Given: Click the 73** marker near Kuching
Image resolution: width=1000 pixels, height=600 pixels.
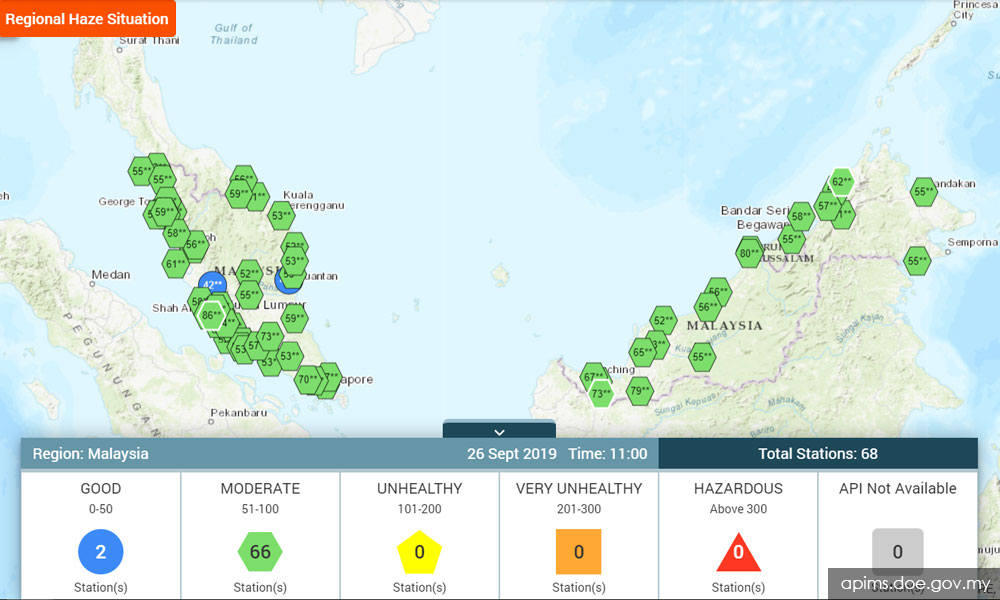Looking at the screenshot, I should (600, 394).
